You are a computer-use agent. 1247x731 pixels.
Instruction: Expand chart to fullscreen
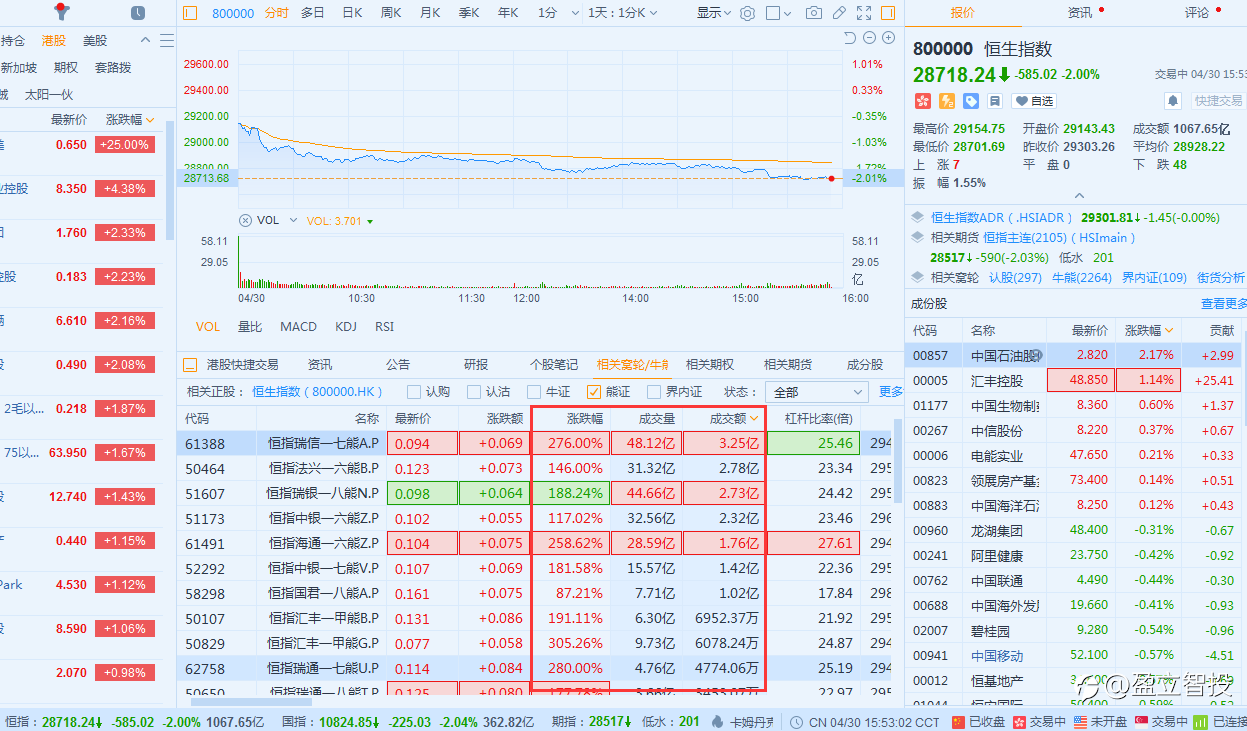pyautogui.click(x=864, y=13)
